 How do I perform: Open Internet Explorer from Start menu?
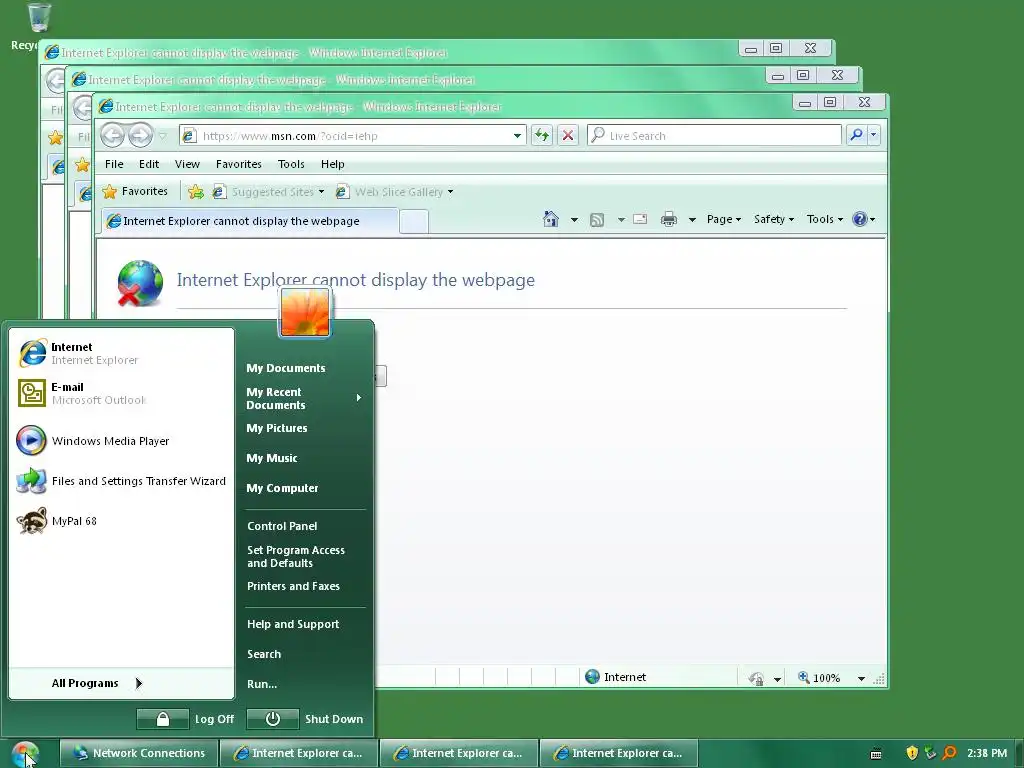coord(121,353)
